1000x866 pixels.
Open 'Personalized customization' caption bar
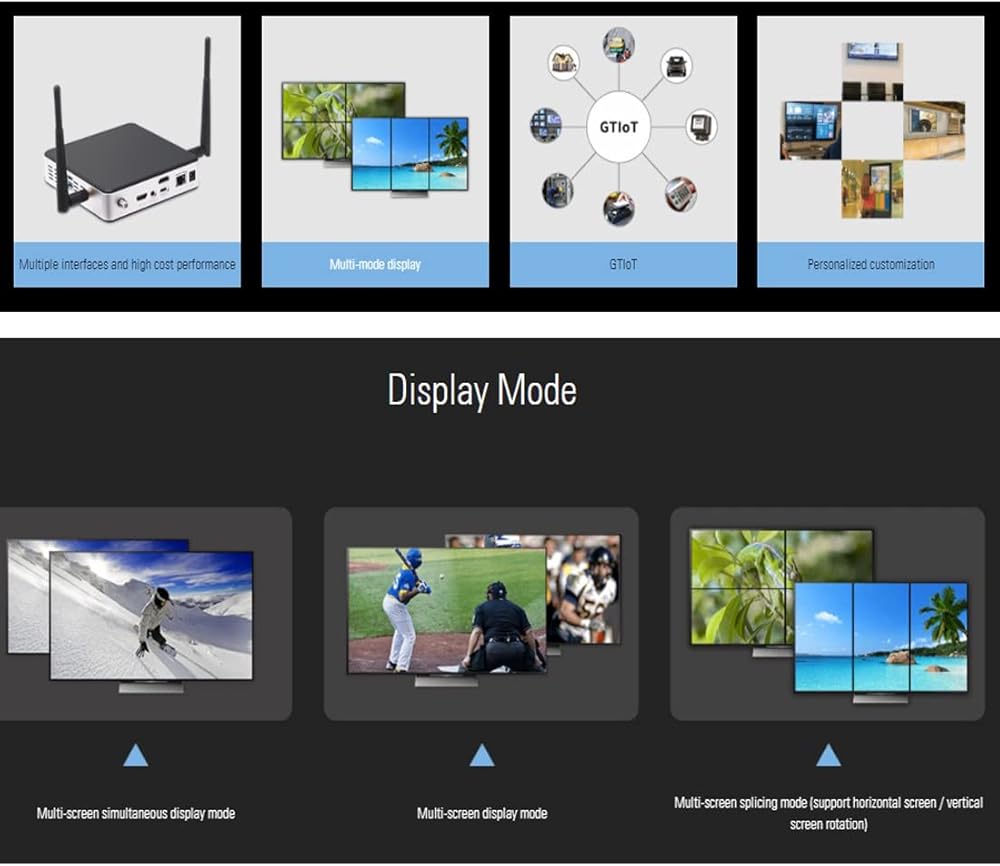point(870,265)
